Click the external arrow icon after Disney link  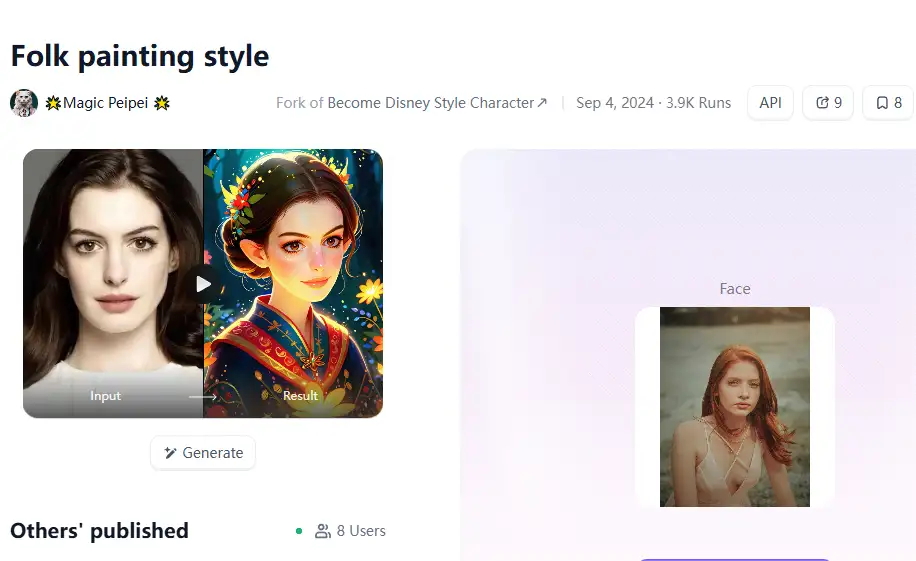coord(542,103)
